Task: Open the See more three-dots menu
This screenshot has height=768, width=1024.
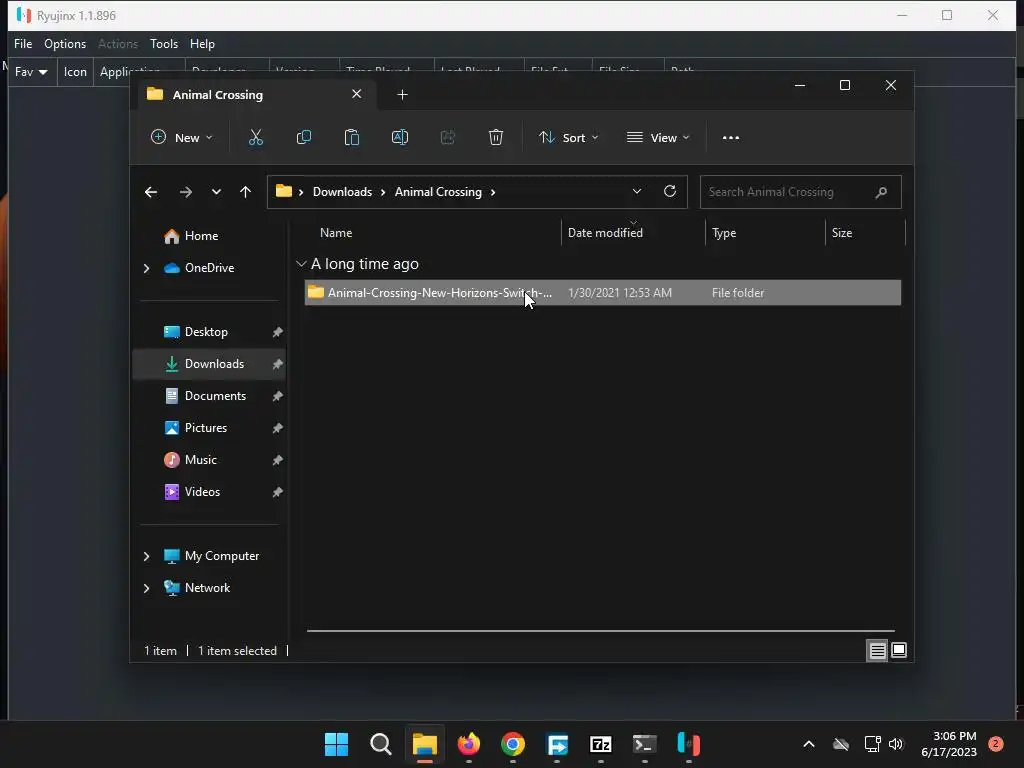Action: 731,138
